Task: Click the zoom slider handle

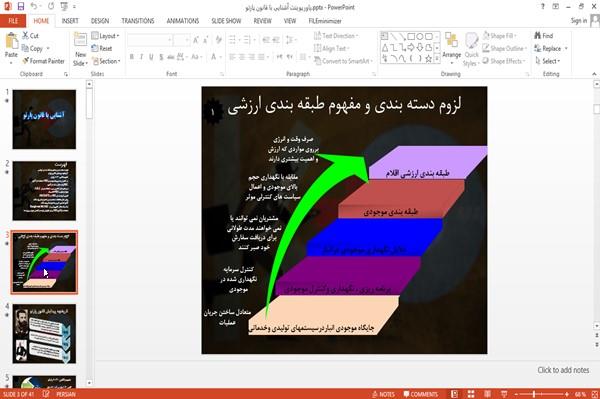Action: coord(534,394)
